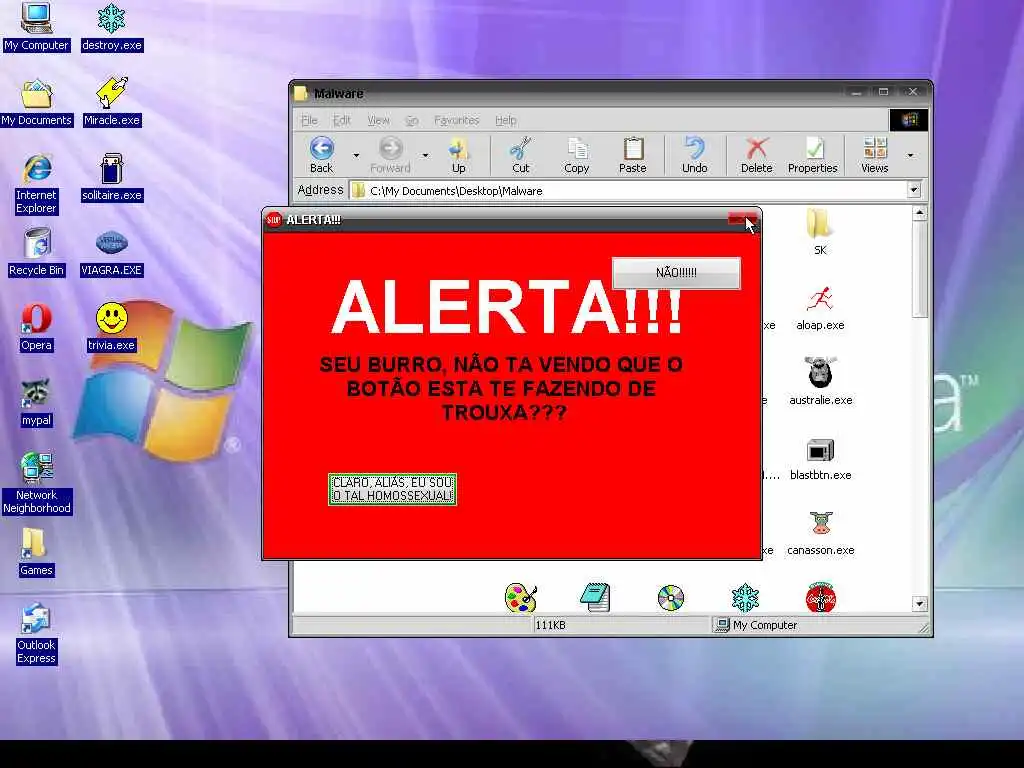Select the notepad file icon in bottom row
Viewport: 1024px width, 768px height.
coord(595,598)
